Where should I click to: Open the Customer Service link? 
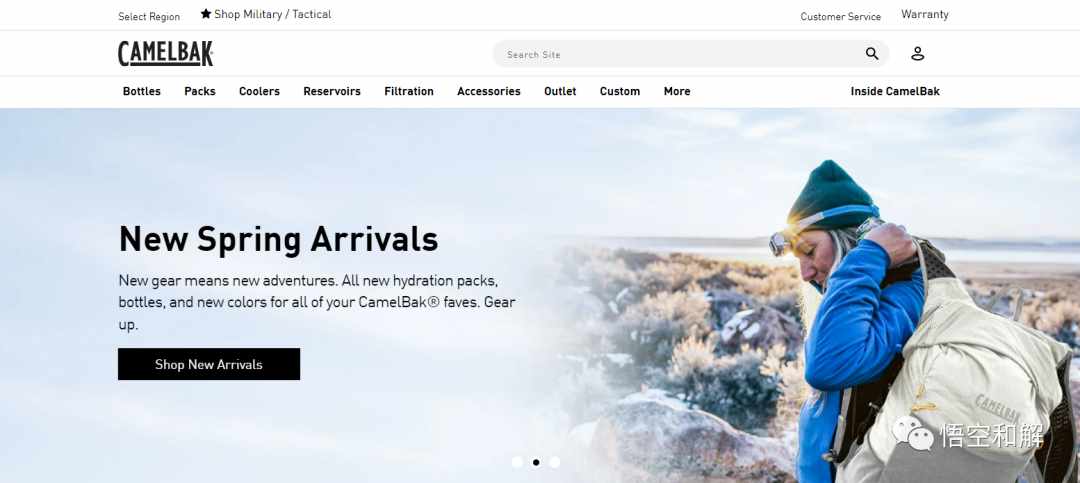(x=840, y=17)
